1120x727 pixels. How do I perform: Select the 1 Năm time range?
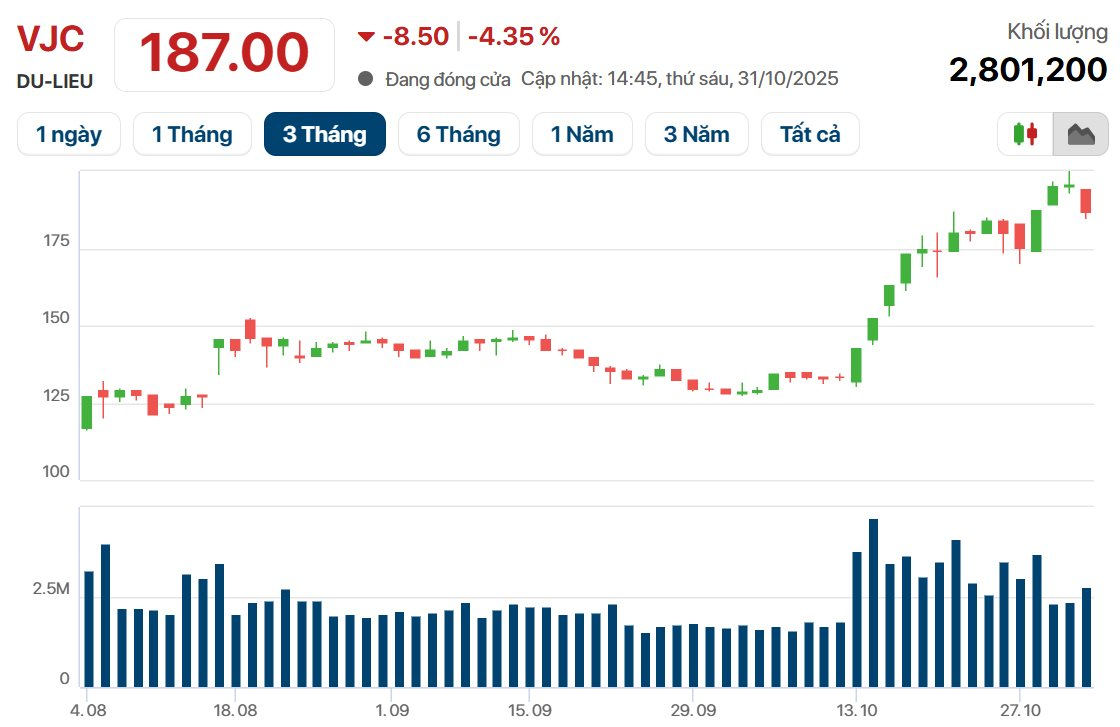[582, 134]
